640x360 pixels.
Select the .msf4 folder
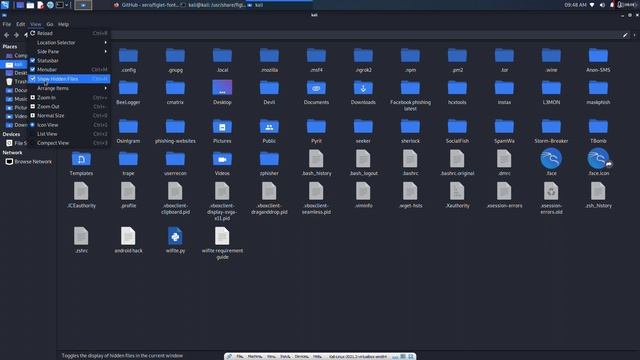(x=316, y=60)
